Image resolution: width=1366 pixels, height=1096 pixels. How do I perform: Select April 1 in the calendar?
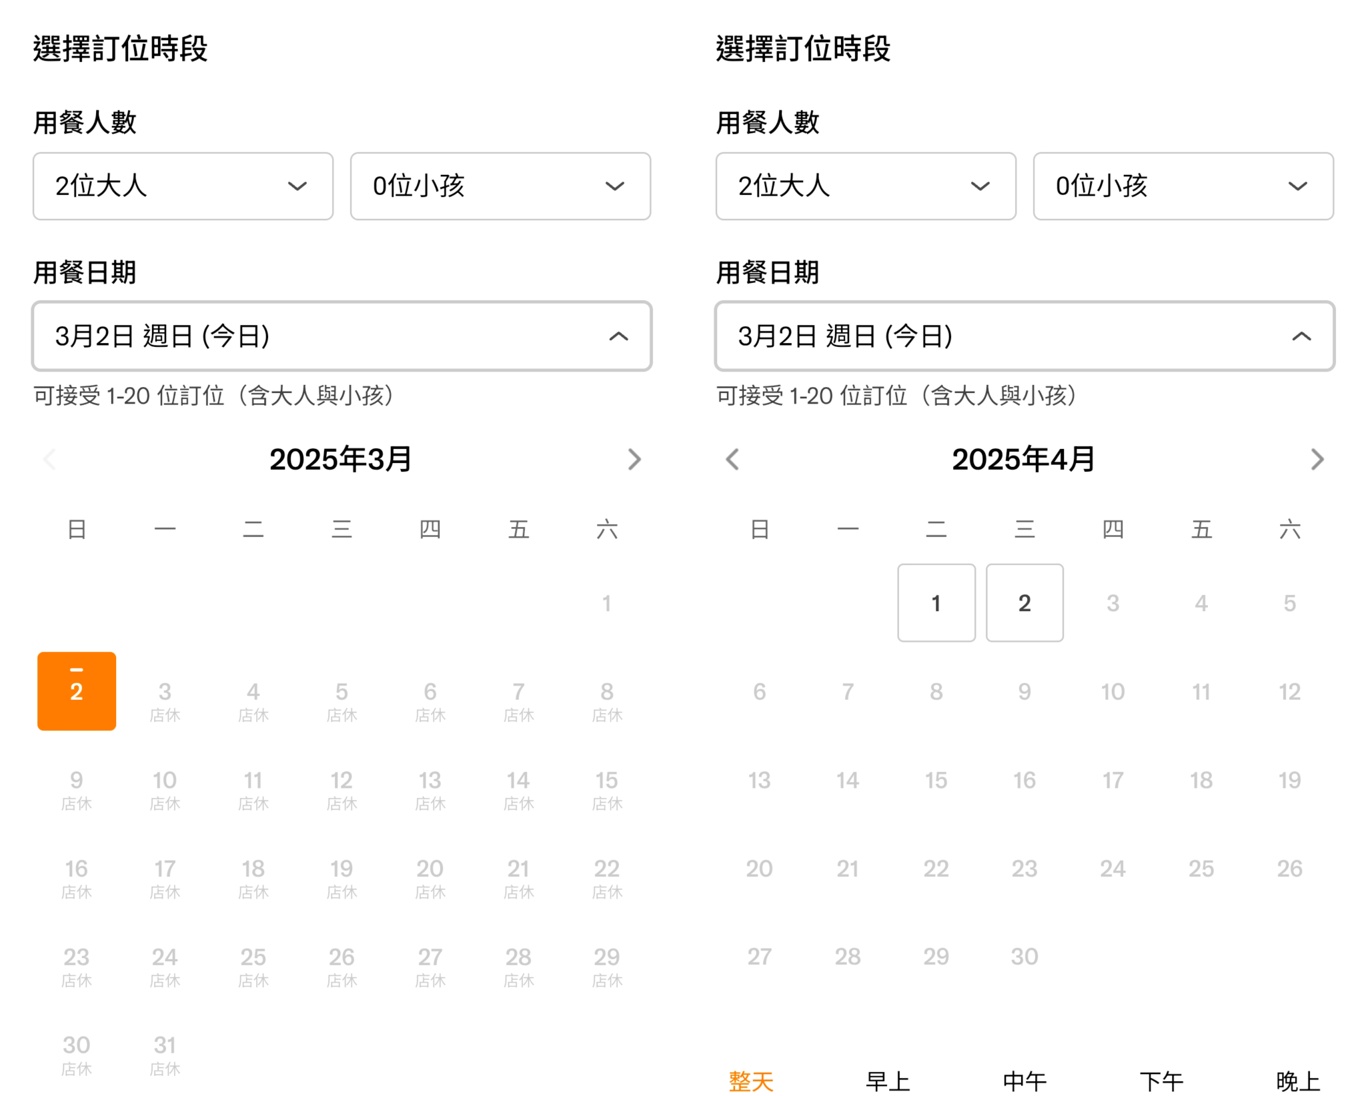936,603
